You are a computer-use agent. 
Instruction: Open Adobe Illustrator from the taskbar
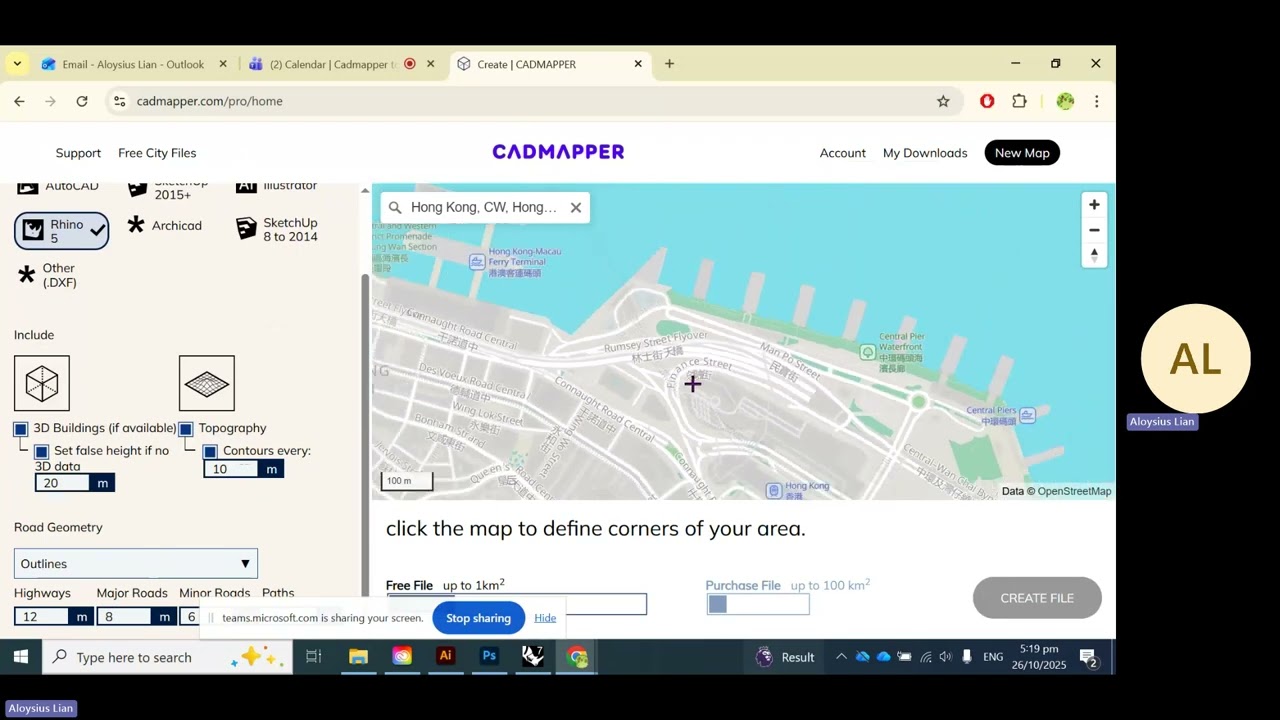[x=446, y=657]
